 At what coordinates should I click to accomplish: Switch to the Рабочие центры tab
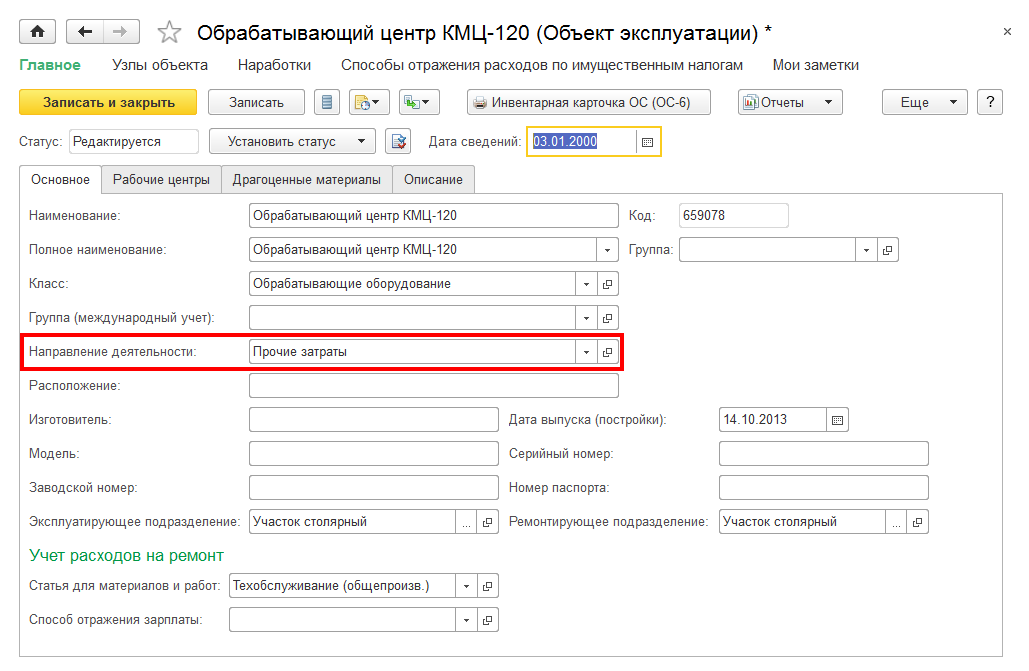click(161, 179)
